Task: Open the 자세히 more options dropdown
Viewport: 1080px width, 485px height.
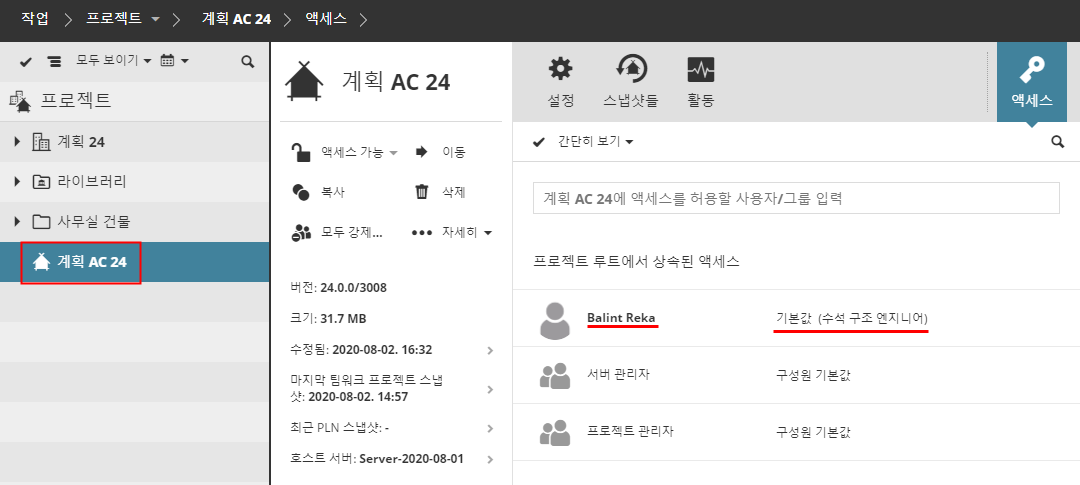Action: coord(453,232)
